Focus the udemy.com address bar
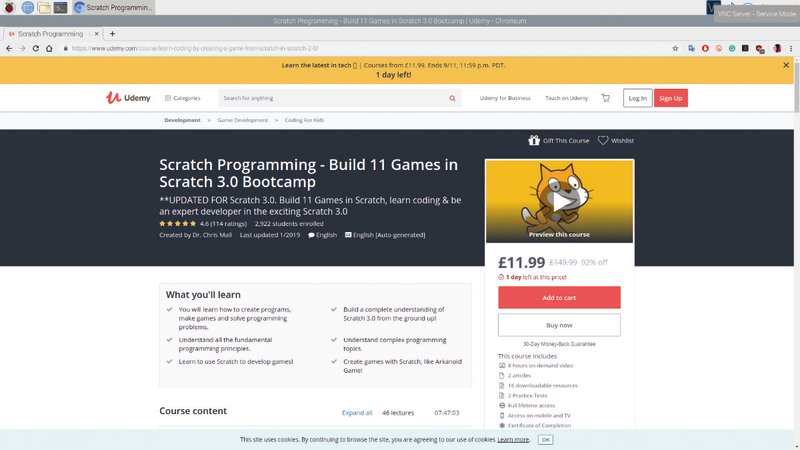The image size is (800, 450). click(x=367, y=48)
